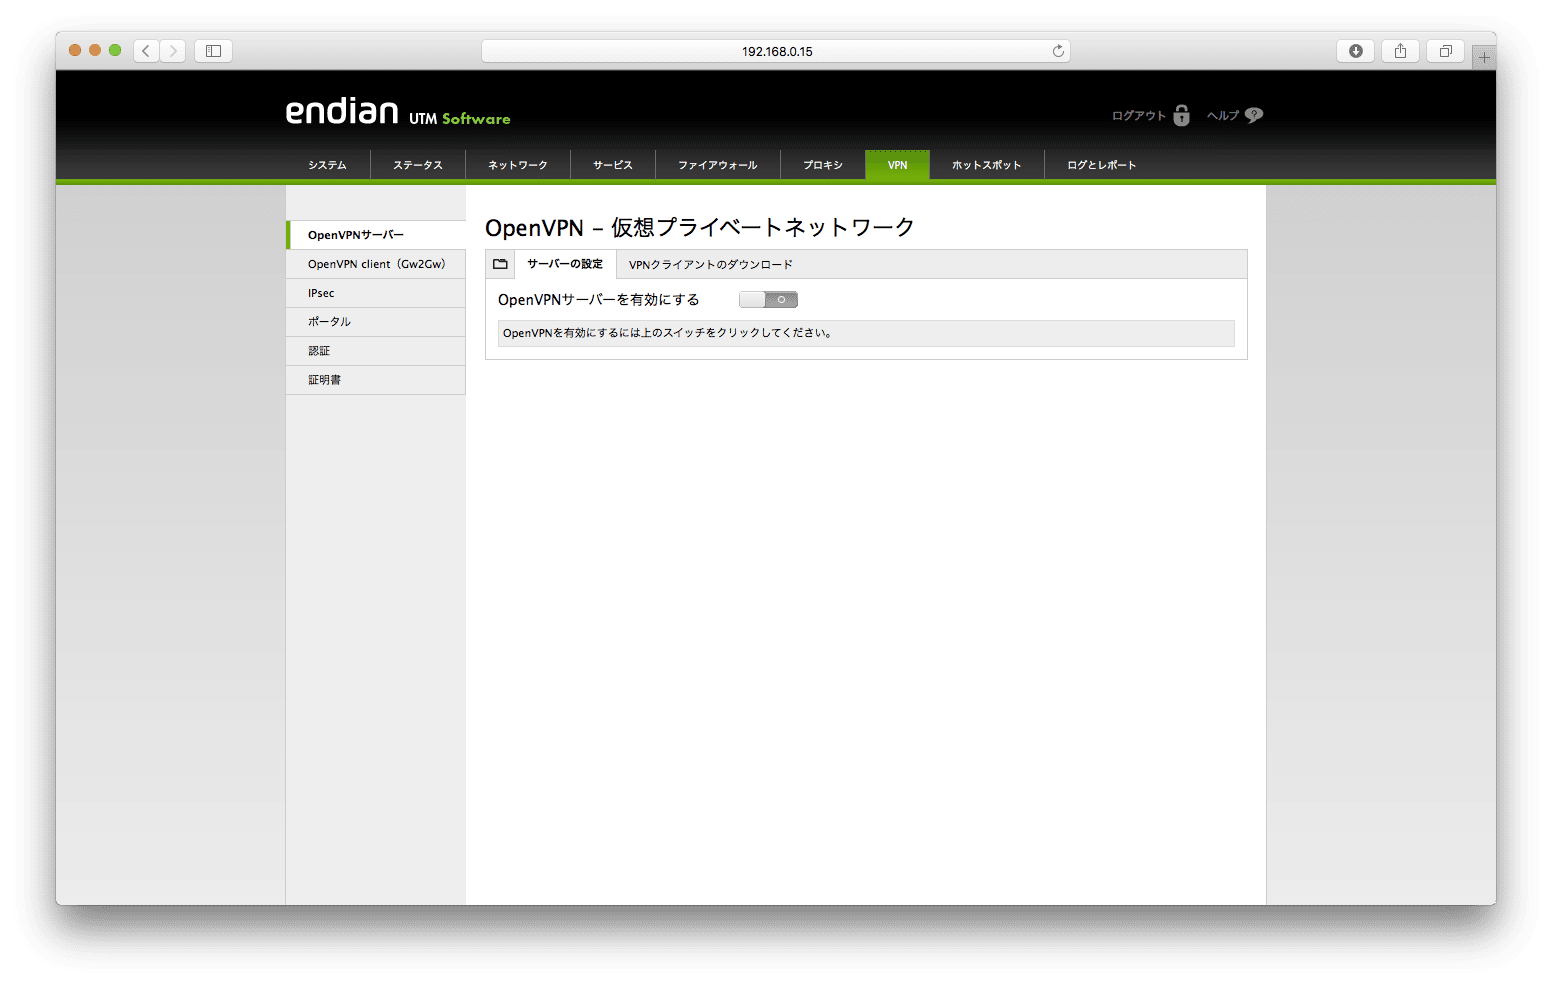Viewport: 1552px width, 985px height.
Task: Open the IPsec sidebar item
Action: point(376,293)
